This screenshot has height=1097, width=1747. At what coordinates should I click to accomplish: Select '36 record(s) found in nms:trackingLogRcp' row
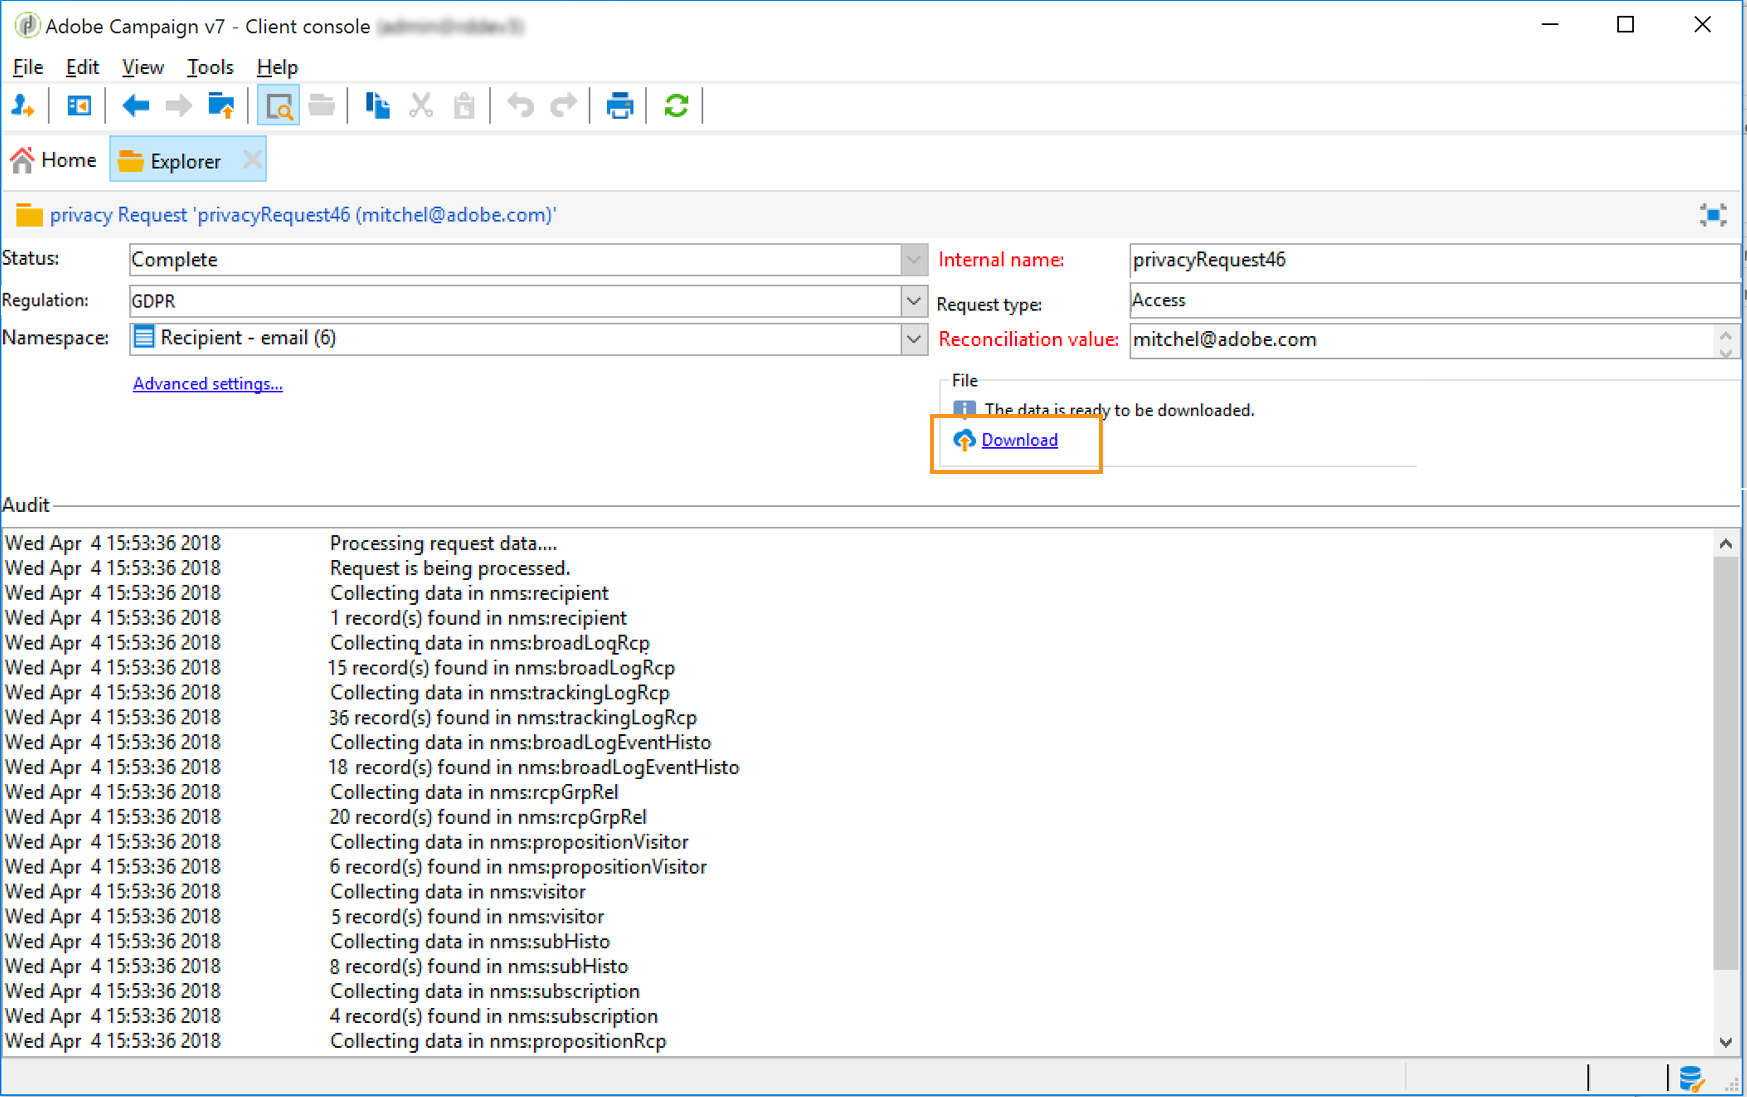[857, 717]
